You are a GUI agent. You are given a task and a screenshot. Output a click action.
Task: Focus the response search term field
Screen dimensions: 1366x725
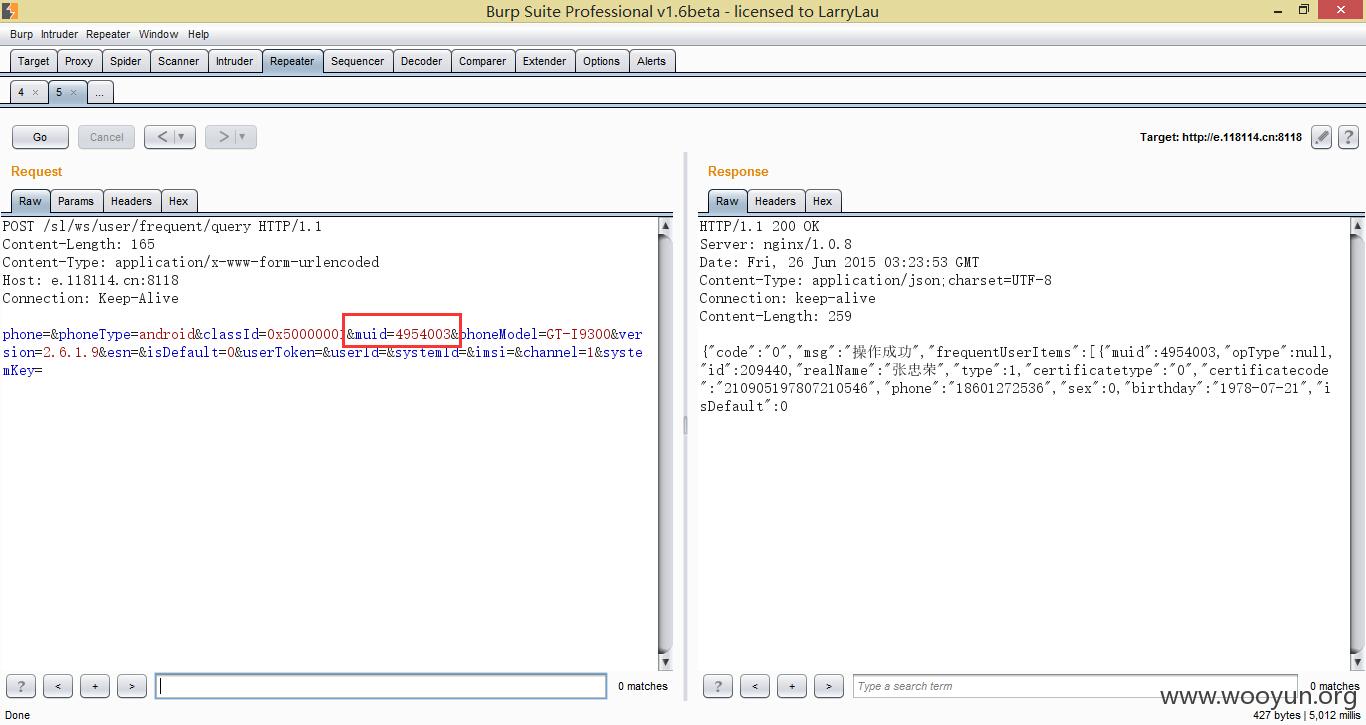(1075, 686)
